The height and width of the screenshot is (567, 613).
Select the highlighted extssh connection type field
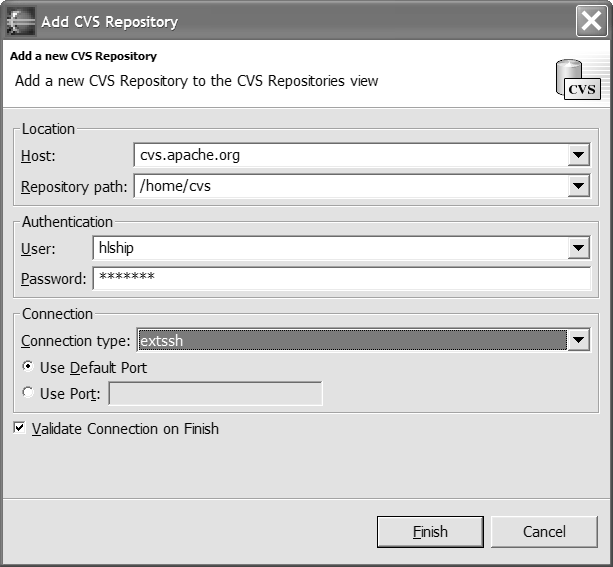[349, 341]
